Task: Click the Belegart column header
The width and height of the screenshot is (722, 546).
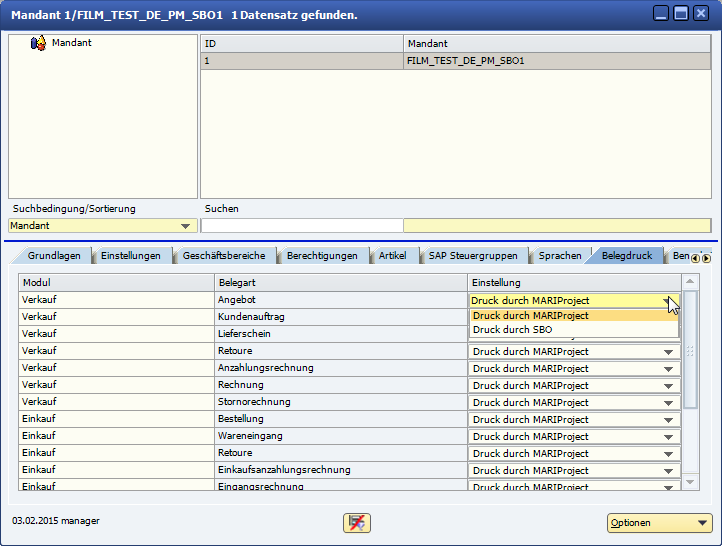Action: [x=340, y=283]
